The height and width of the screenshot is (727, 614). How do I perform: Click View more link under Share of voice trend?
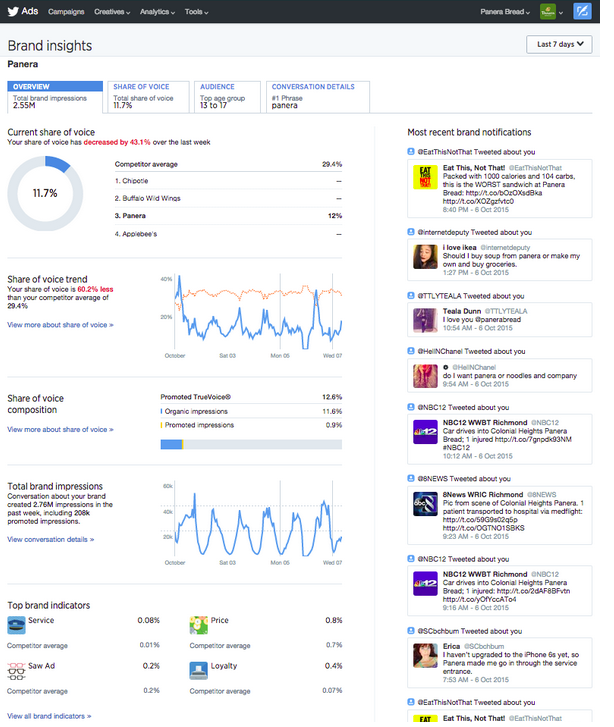pos(60,325)
